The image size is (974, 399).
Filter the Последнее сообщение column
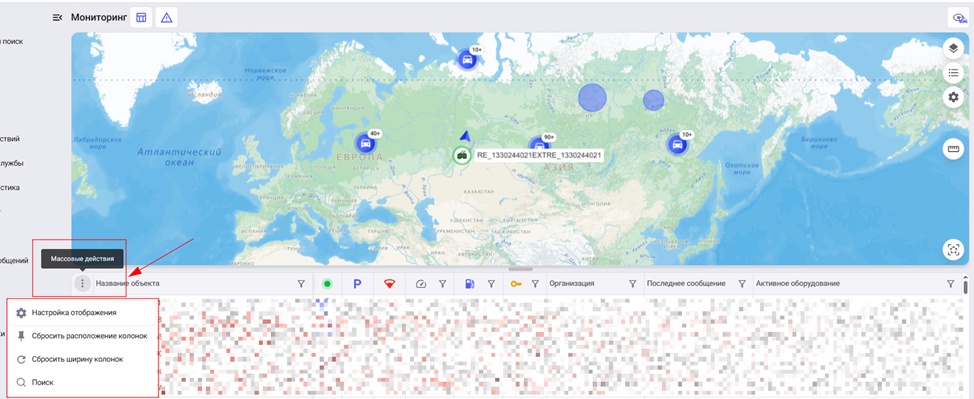pos(742,284)
